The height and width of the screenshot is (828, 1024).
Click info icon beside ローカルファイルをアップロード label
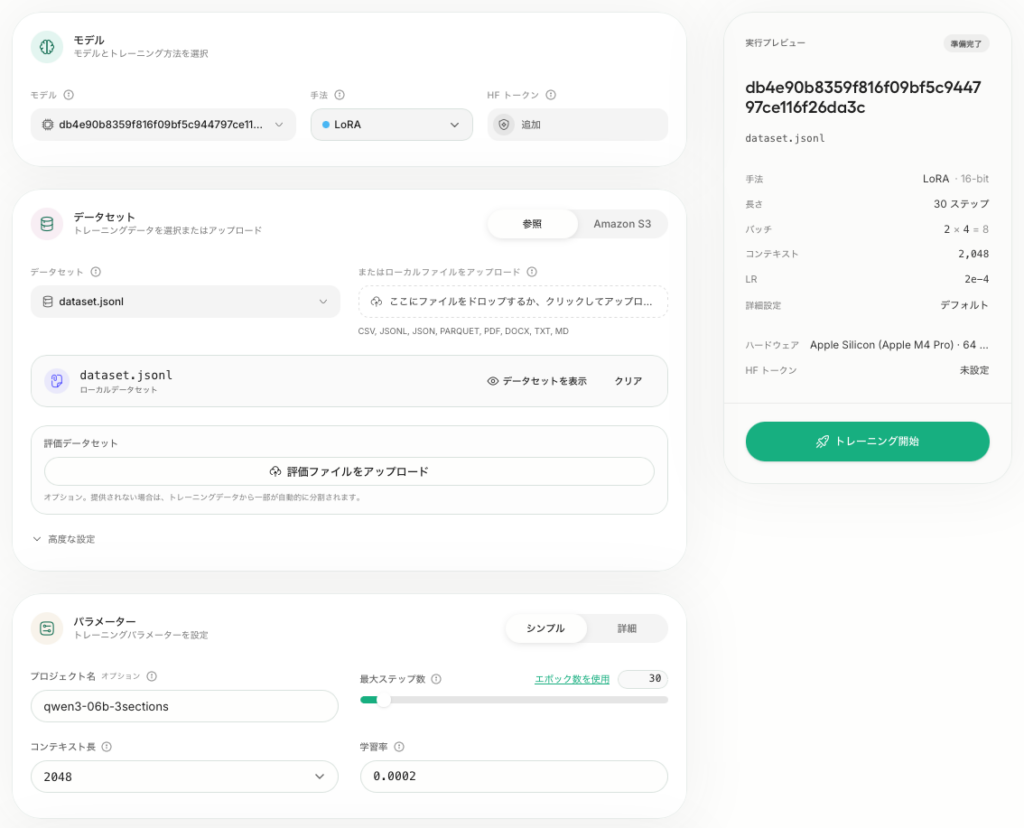[532, 272]
